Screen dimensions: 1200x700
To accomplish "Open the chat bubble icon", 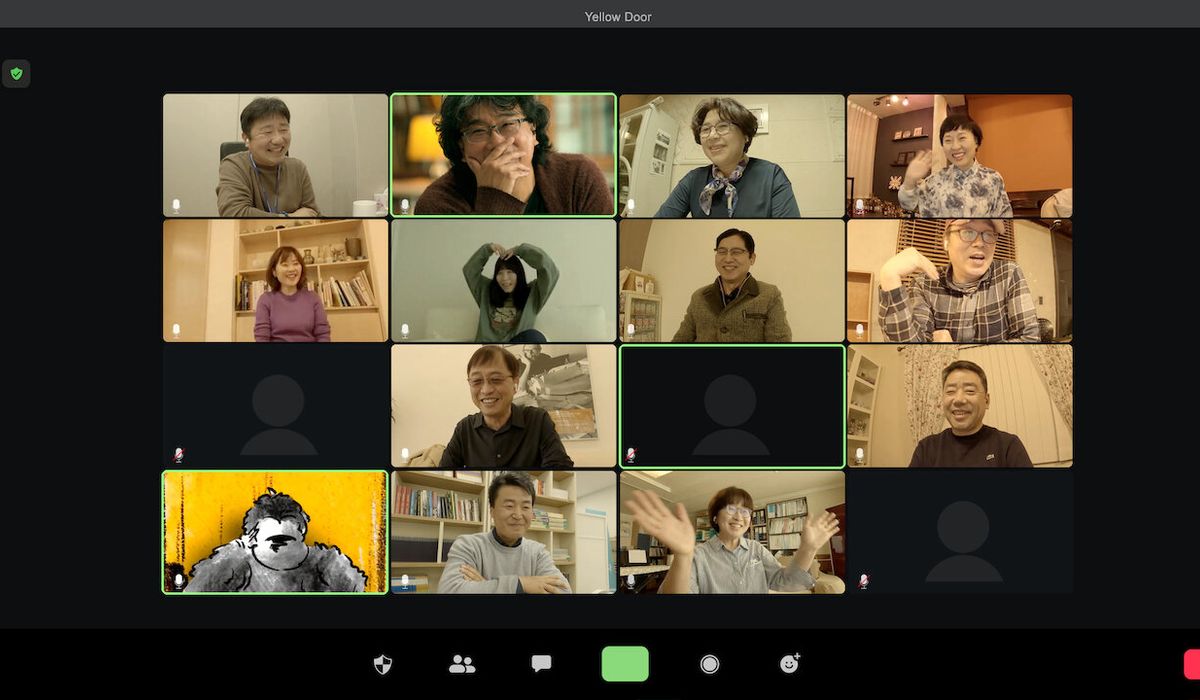I will tap(541, 664).
